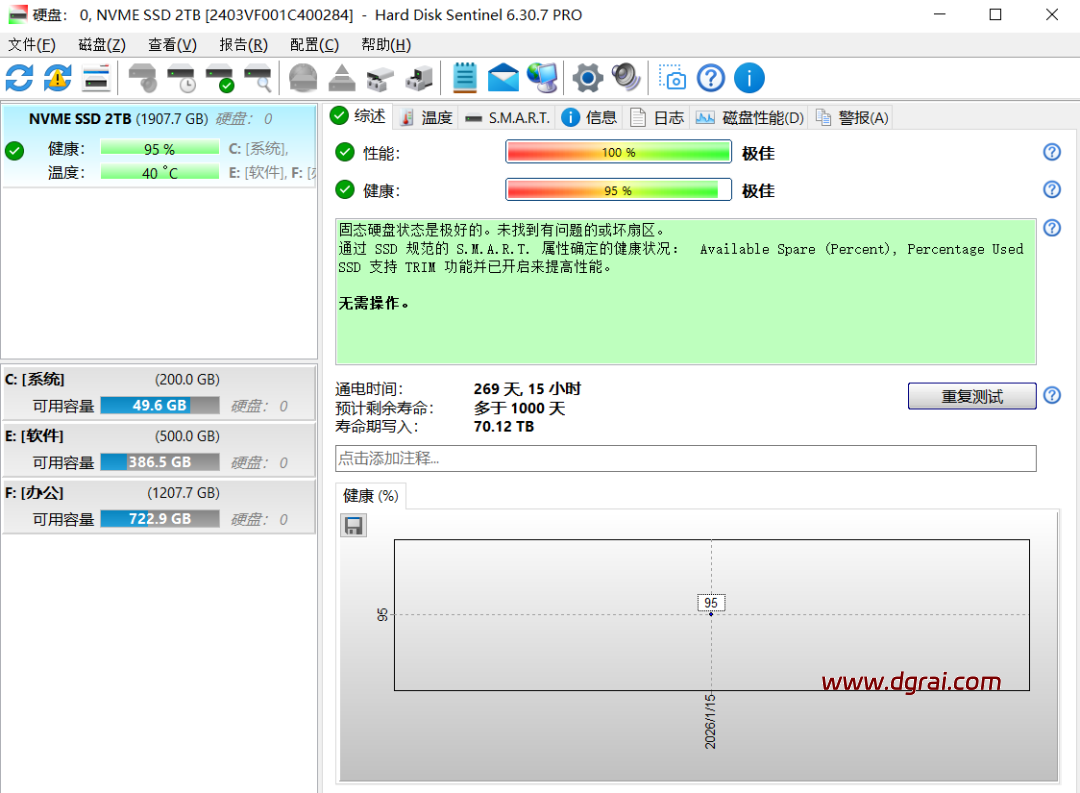The width and height of the screenshot is (1080, 793).
Task: Open the 报告(R) menu
Action: point(243,45)
